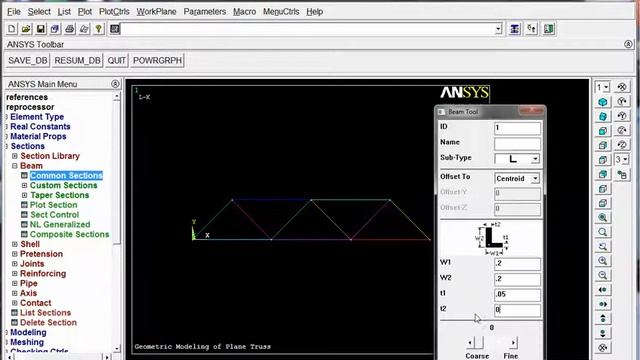Click the Pan-Zoom-Rotate toolbar icon

point(55,29)
